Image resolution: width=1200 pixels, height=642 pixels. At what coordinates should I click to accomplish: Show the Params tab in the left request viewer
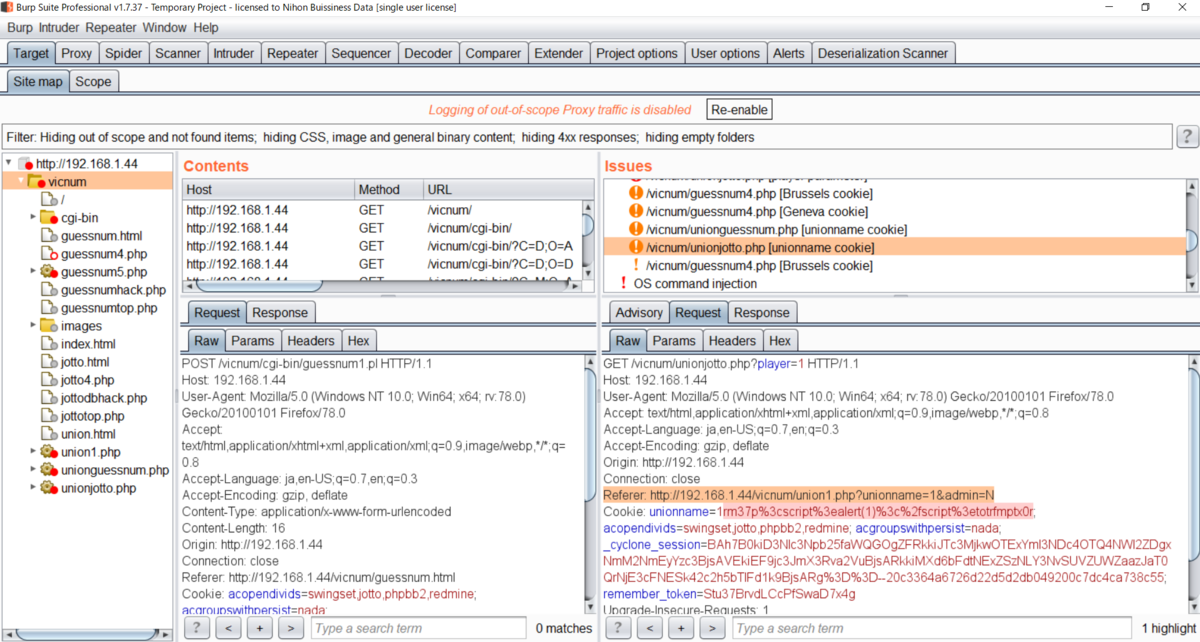coord(253,340)
